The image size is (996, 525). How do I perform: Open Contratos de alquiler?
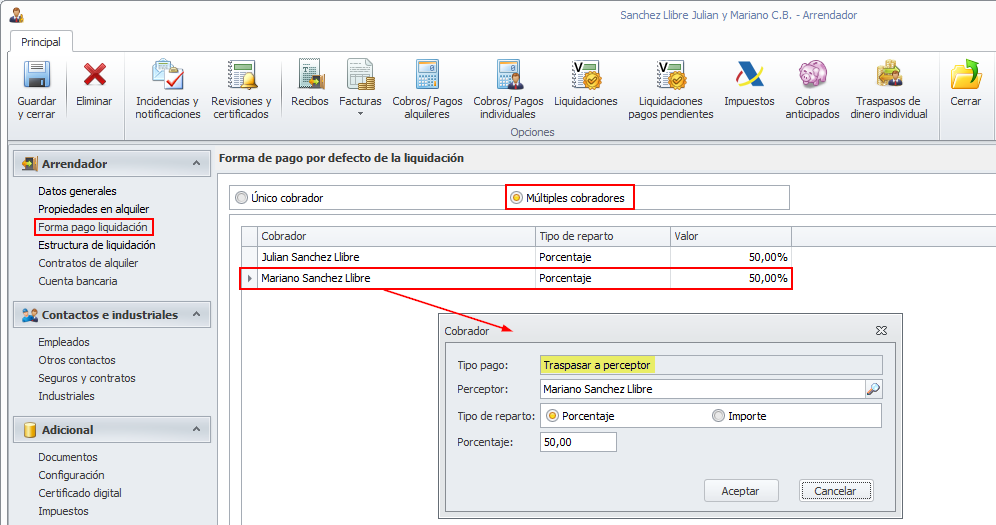tap(88, 263)
